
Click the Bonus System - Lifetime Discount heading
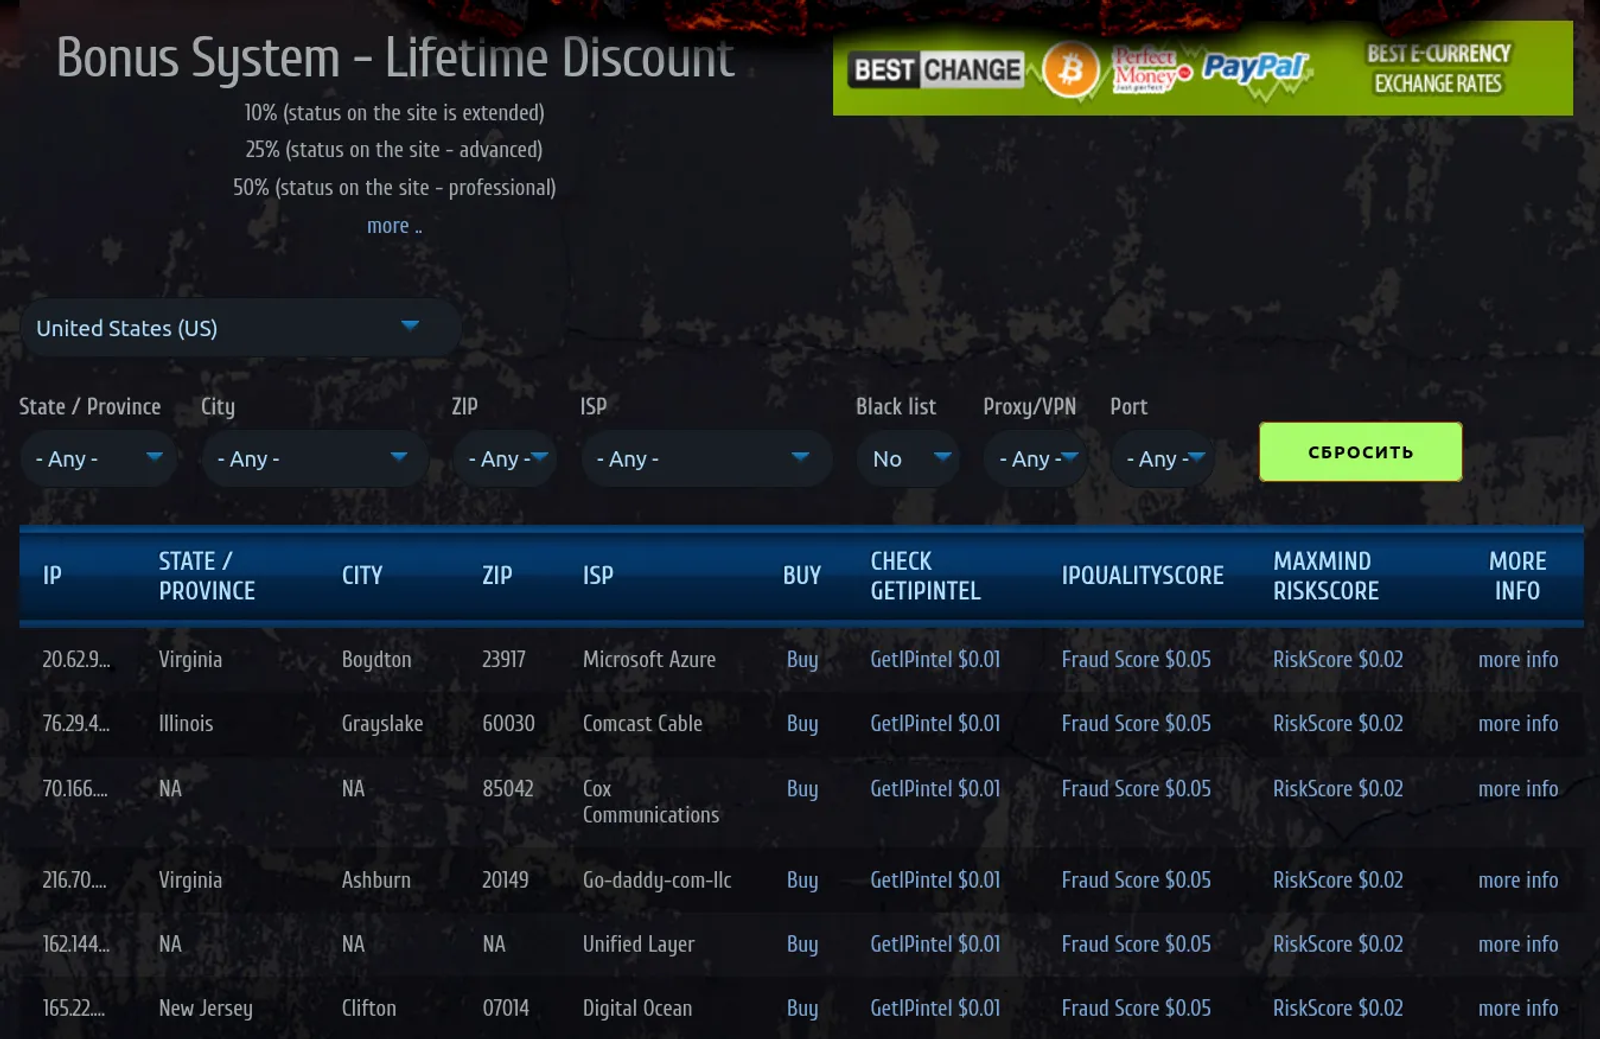pyautogui.click(x=395, y=58)
